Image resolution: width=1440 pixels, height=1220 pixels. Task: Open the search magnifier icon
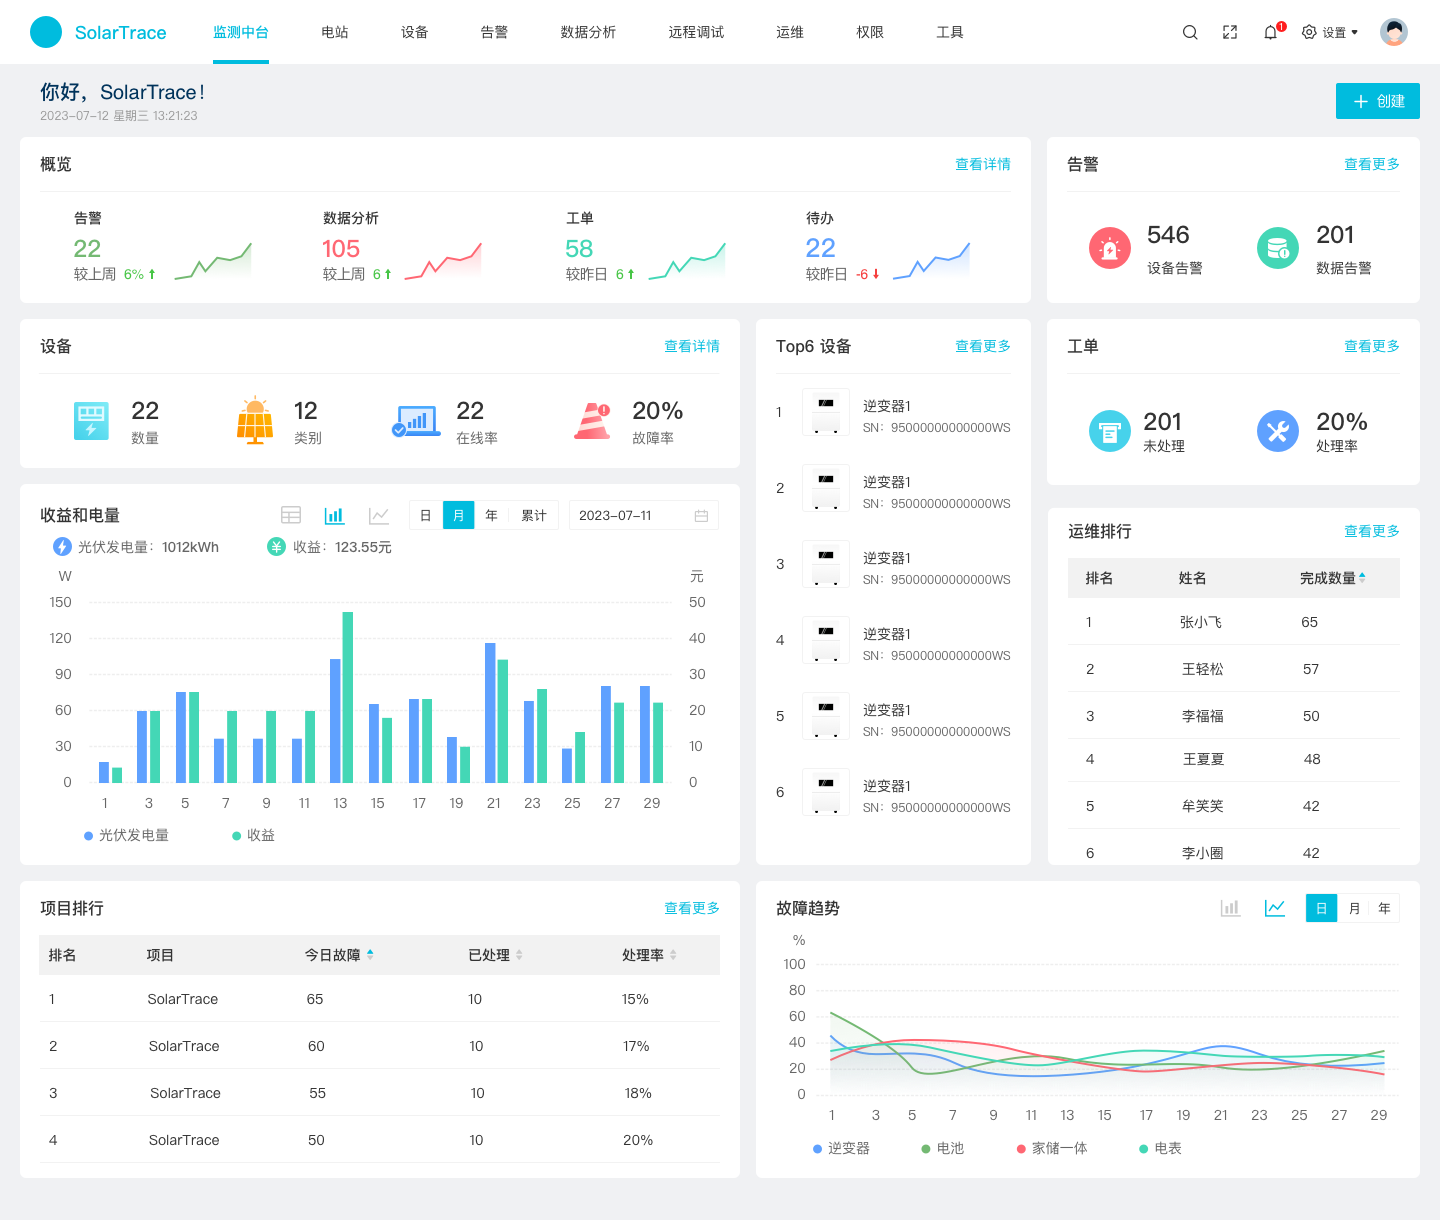click(x=1190, y=32)
